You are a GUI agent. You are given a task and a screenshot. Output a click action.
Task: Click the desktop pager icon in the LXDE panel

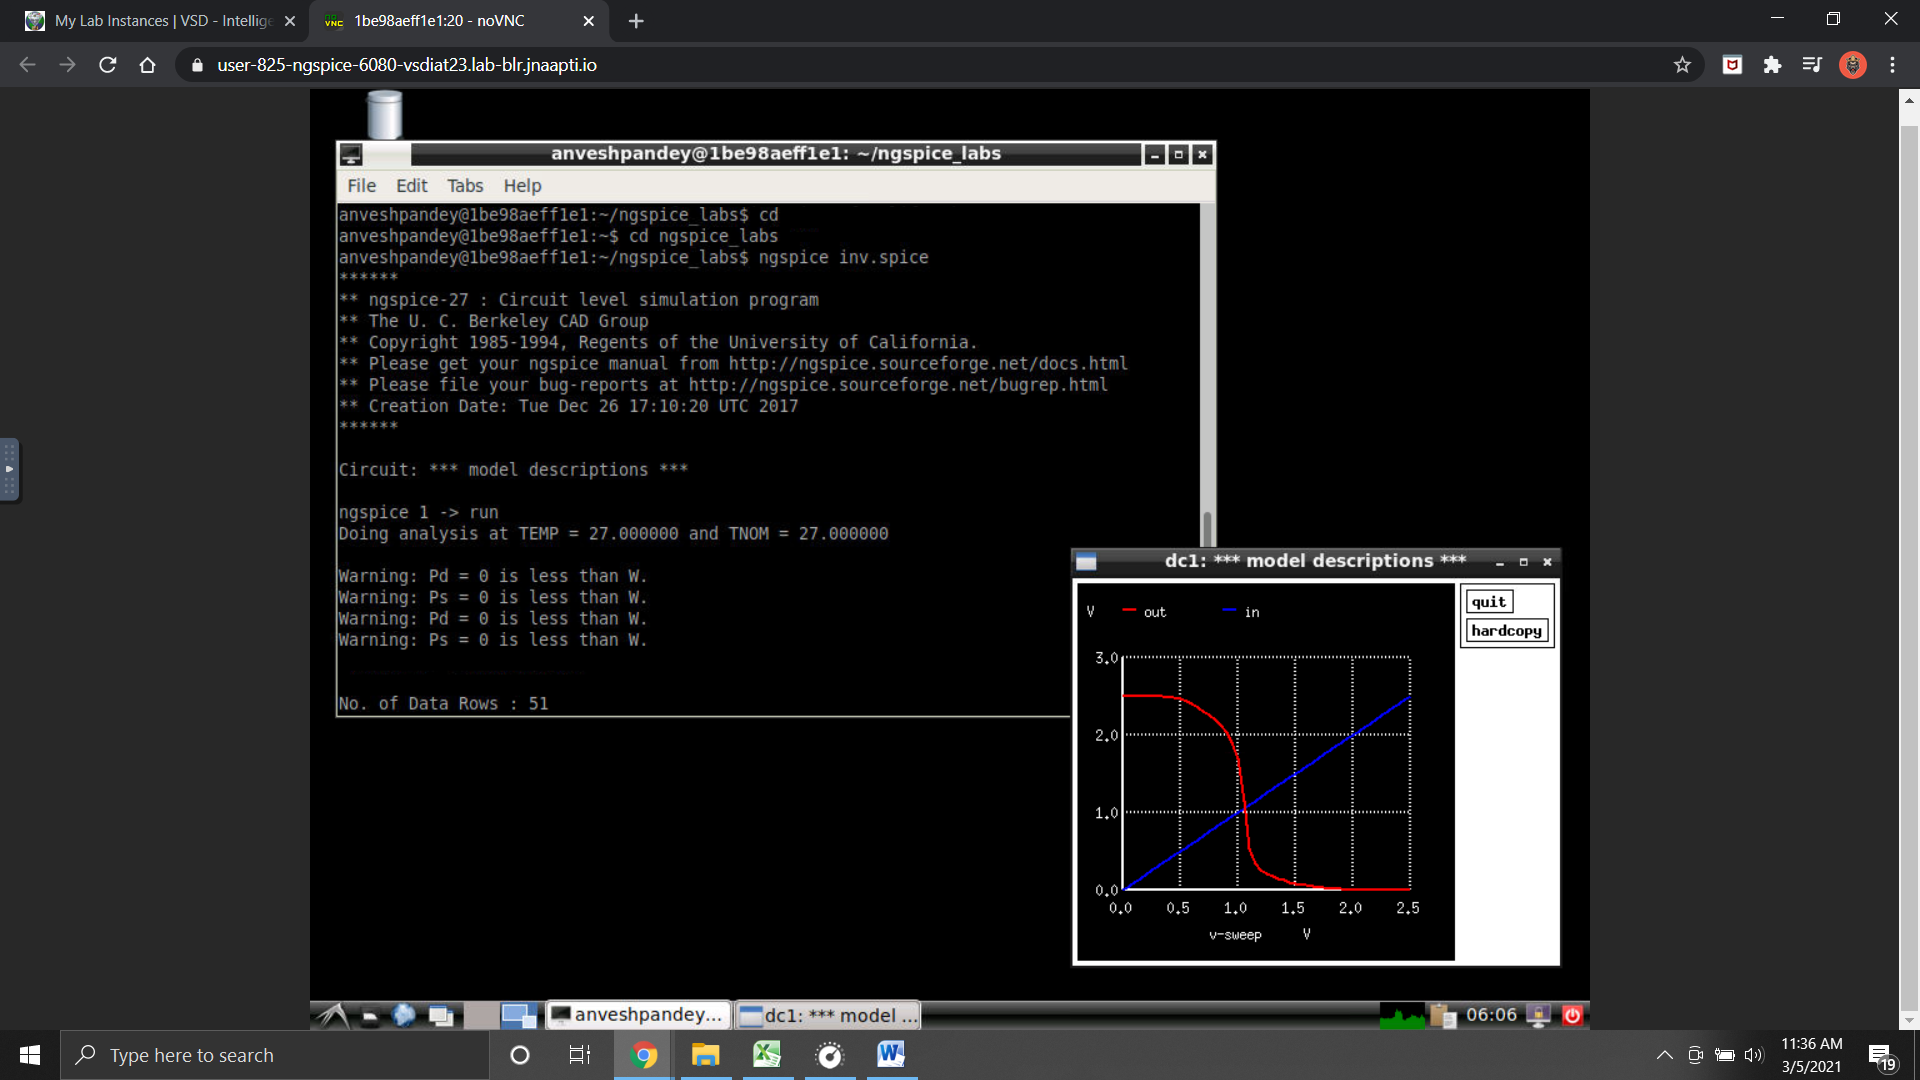(x=519, y=1016)
